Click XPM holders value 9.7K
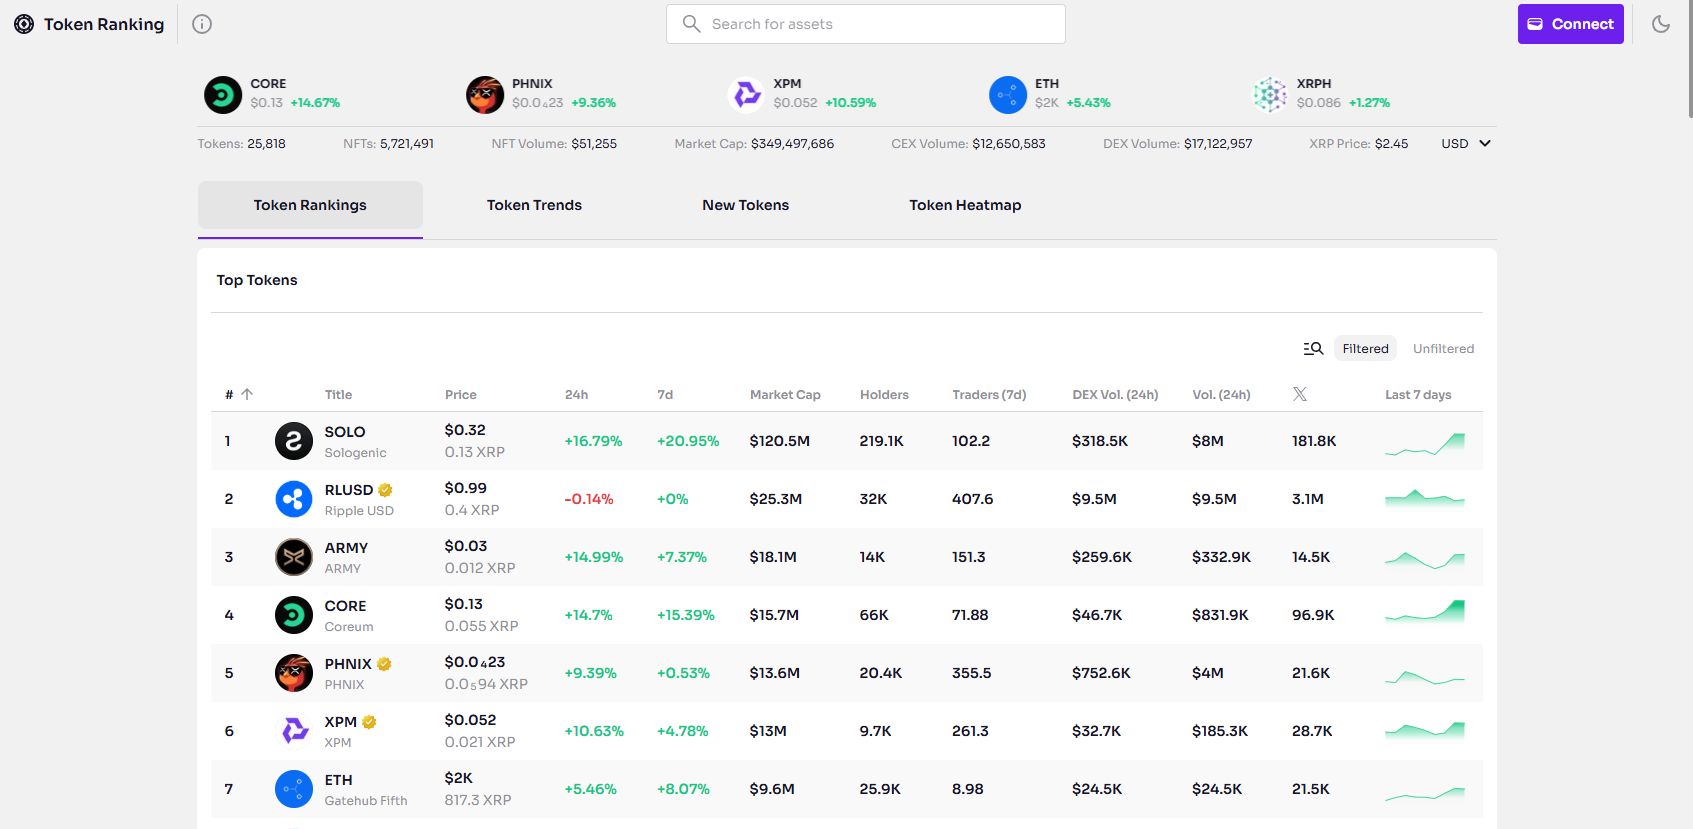1693x829 pixels. coord(875,731)
